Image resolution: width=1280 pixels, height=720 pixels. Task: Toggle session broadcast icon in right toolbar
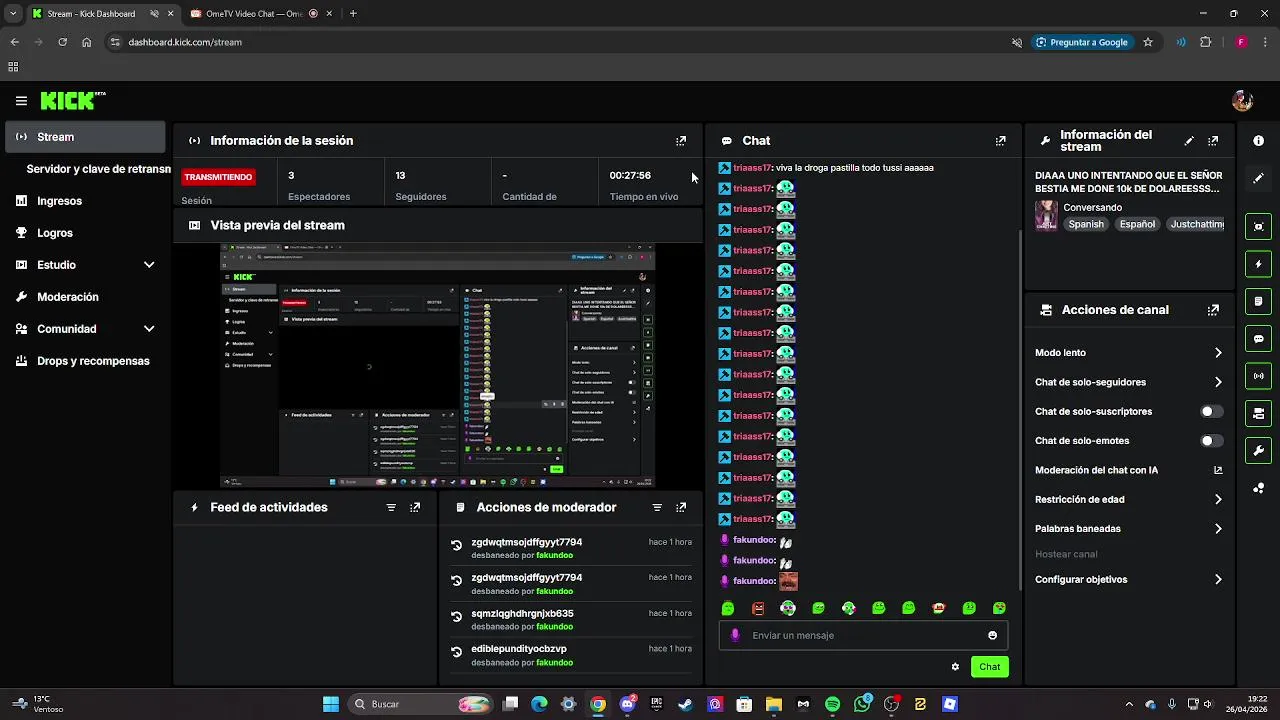[x=1258, y=376]
